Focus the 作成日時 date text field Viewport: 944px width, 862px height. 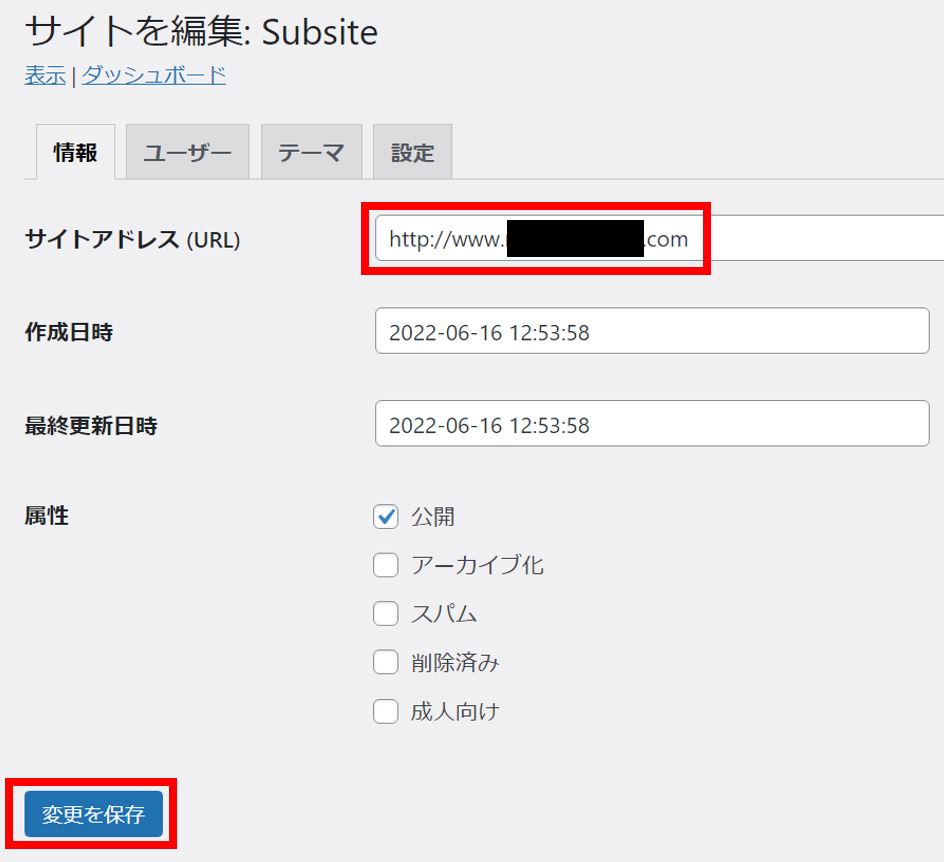[652, 332]
